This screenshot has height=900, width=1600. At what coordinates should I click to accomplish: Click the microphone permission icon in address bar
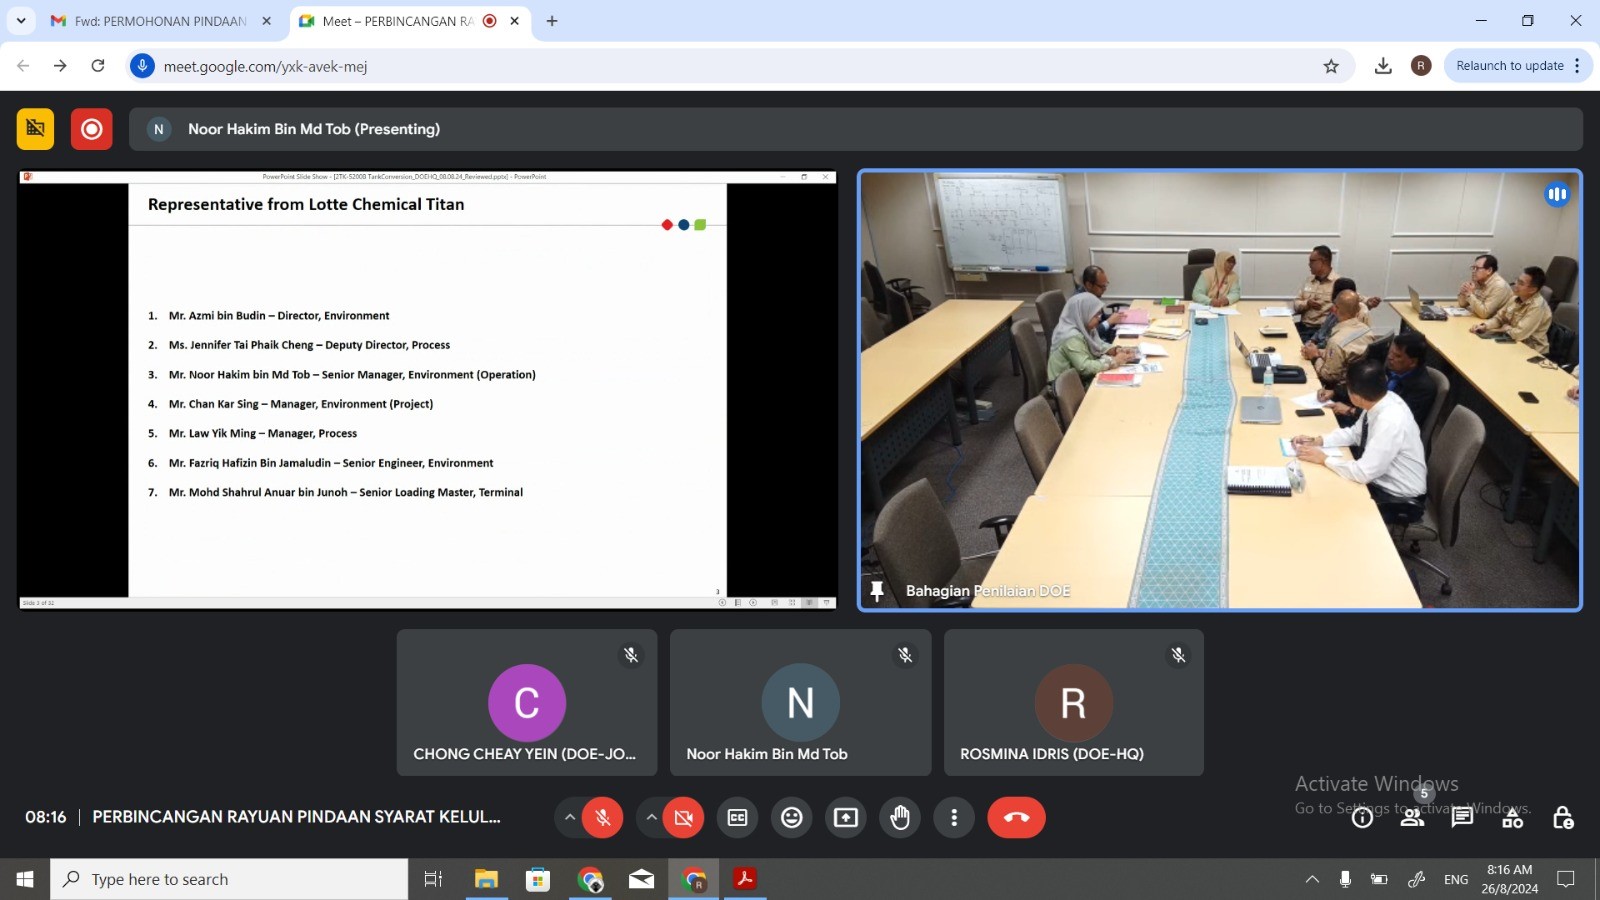point(142,66)
